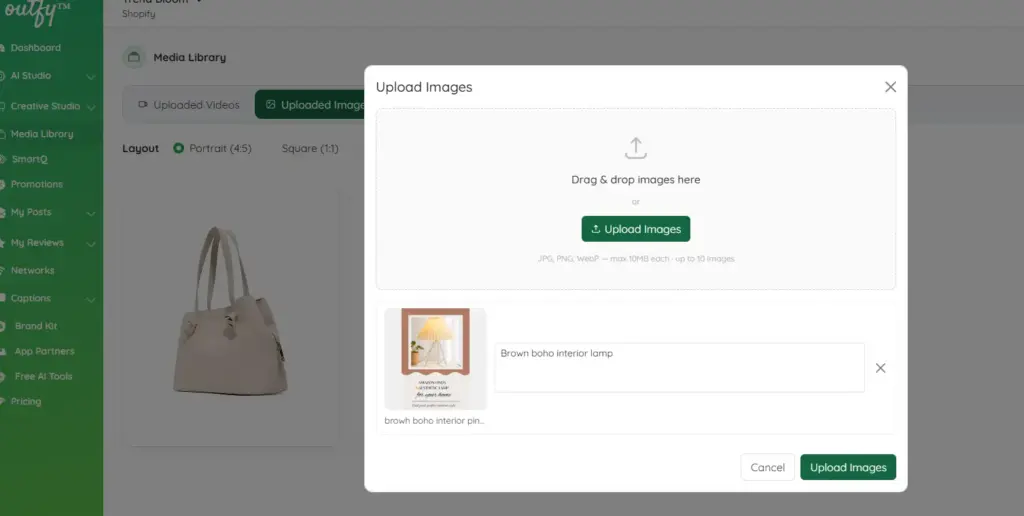
Task: Click the green Upload Images button in drop zone
Action: click(635, 229)
